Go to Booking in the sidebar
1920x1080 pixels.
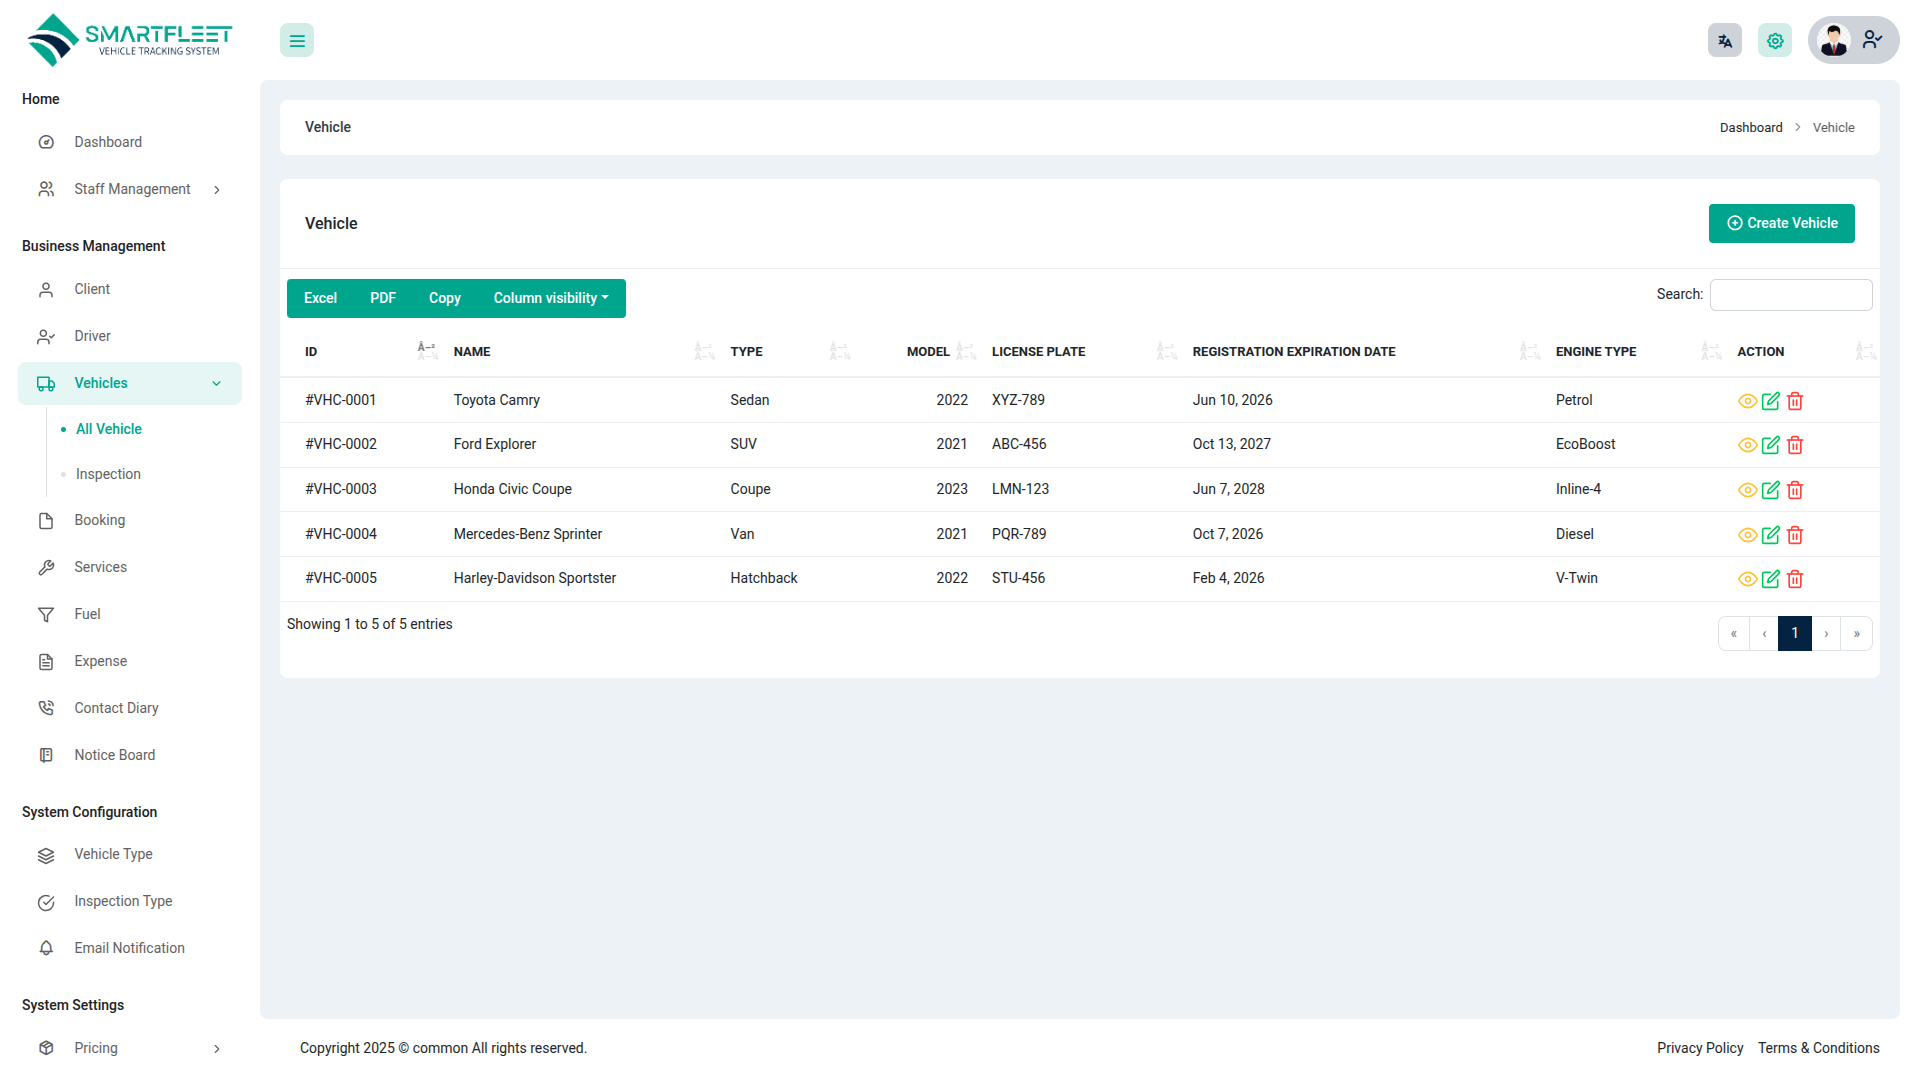[99, 520]
